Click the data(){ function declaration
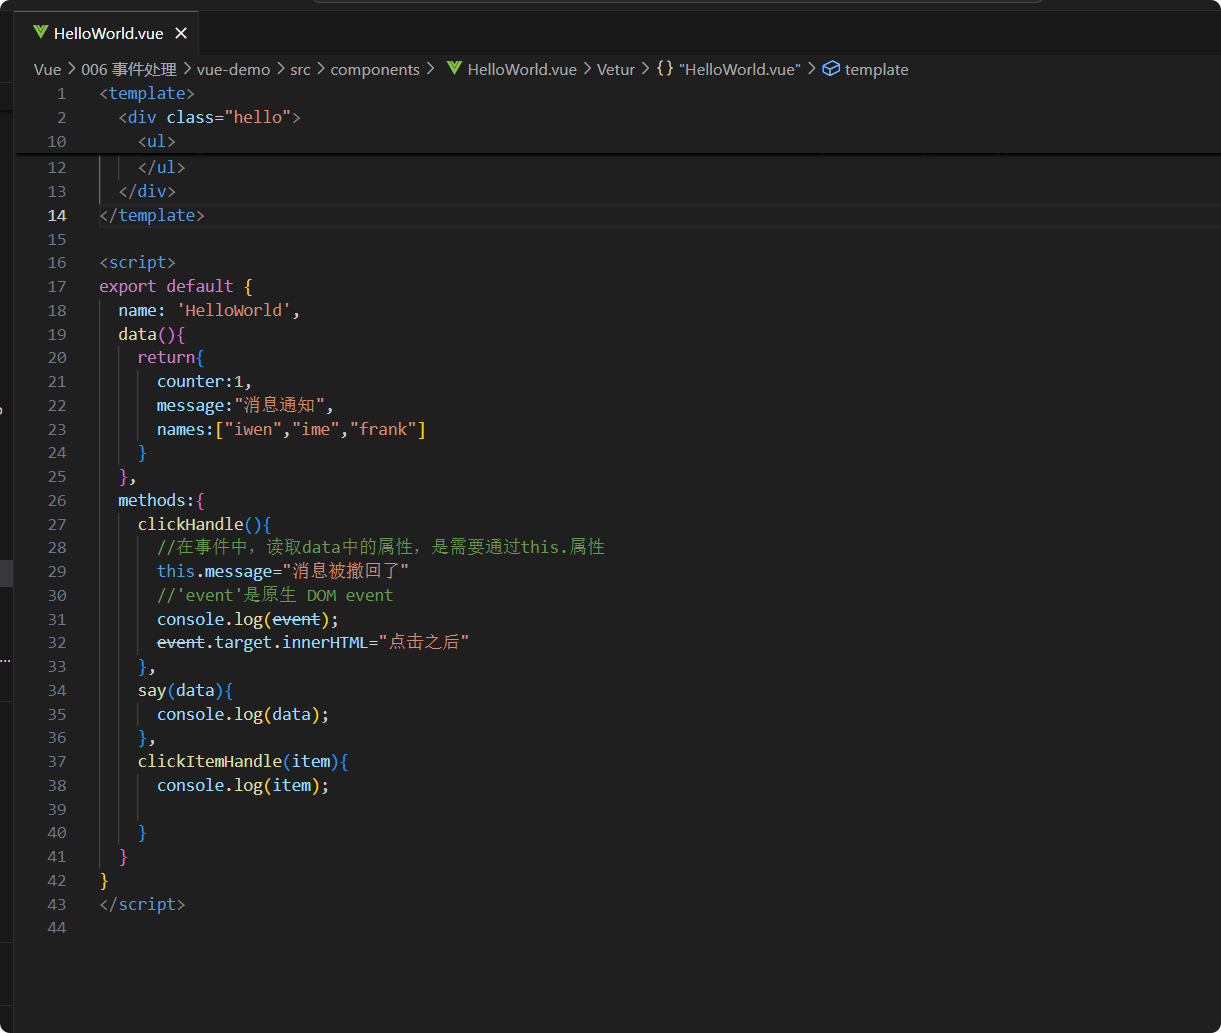Viewport: 1221px width, 1033px height. pyautogui.click(x=152, y=334)
